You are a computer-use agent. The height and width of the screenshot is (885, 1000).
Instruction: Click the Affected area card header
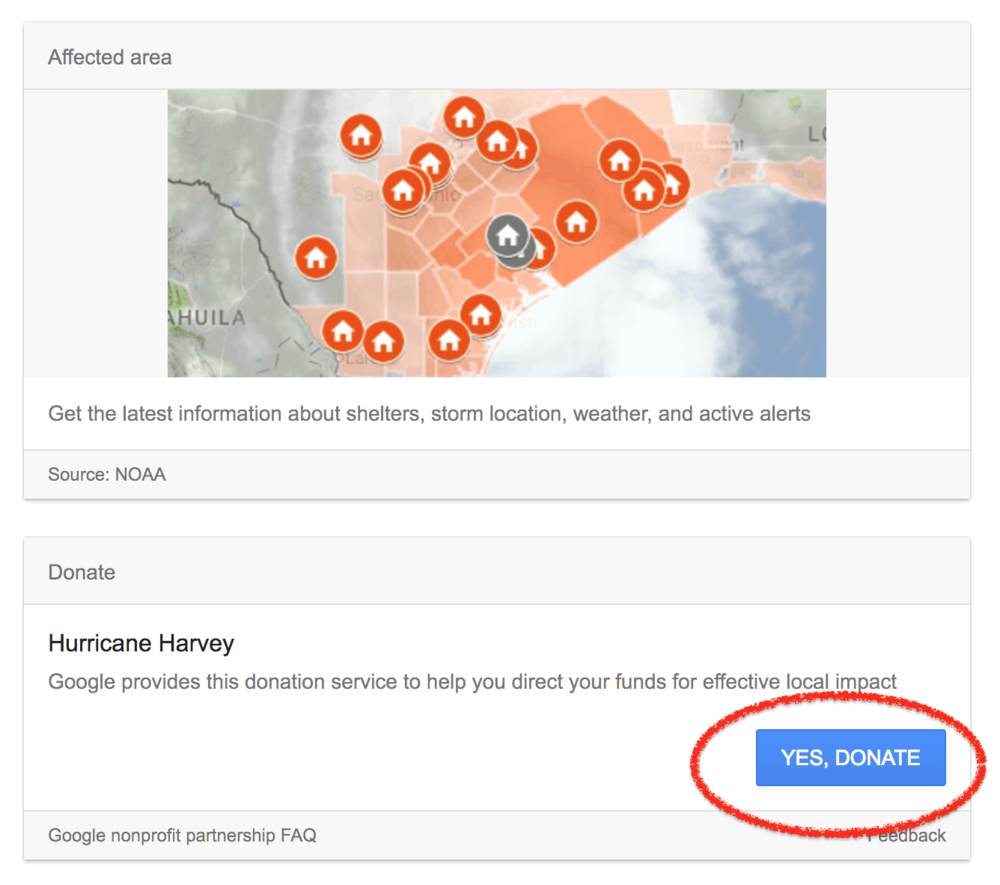110,57
